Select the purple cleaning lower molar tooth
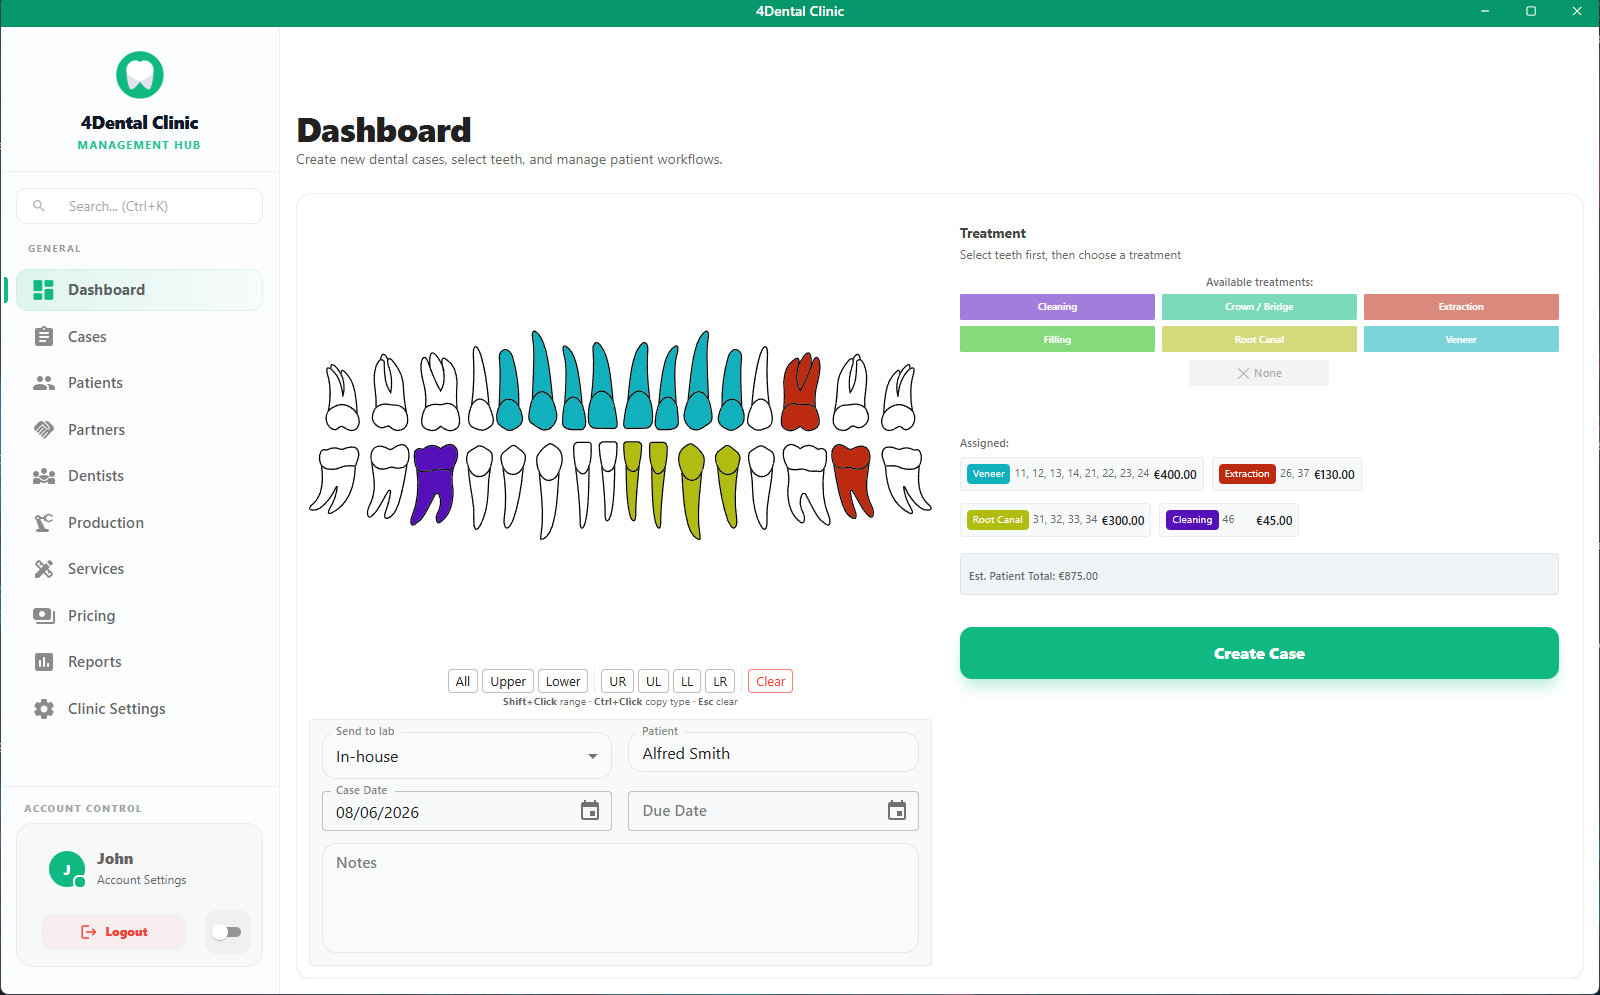This screenshot has height=995, width=1600. point(435,484)
